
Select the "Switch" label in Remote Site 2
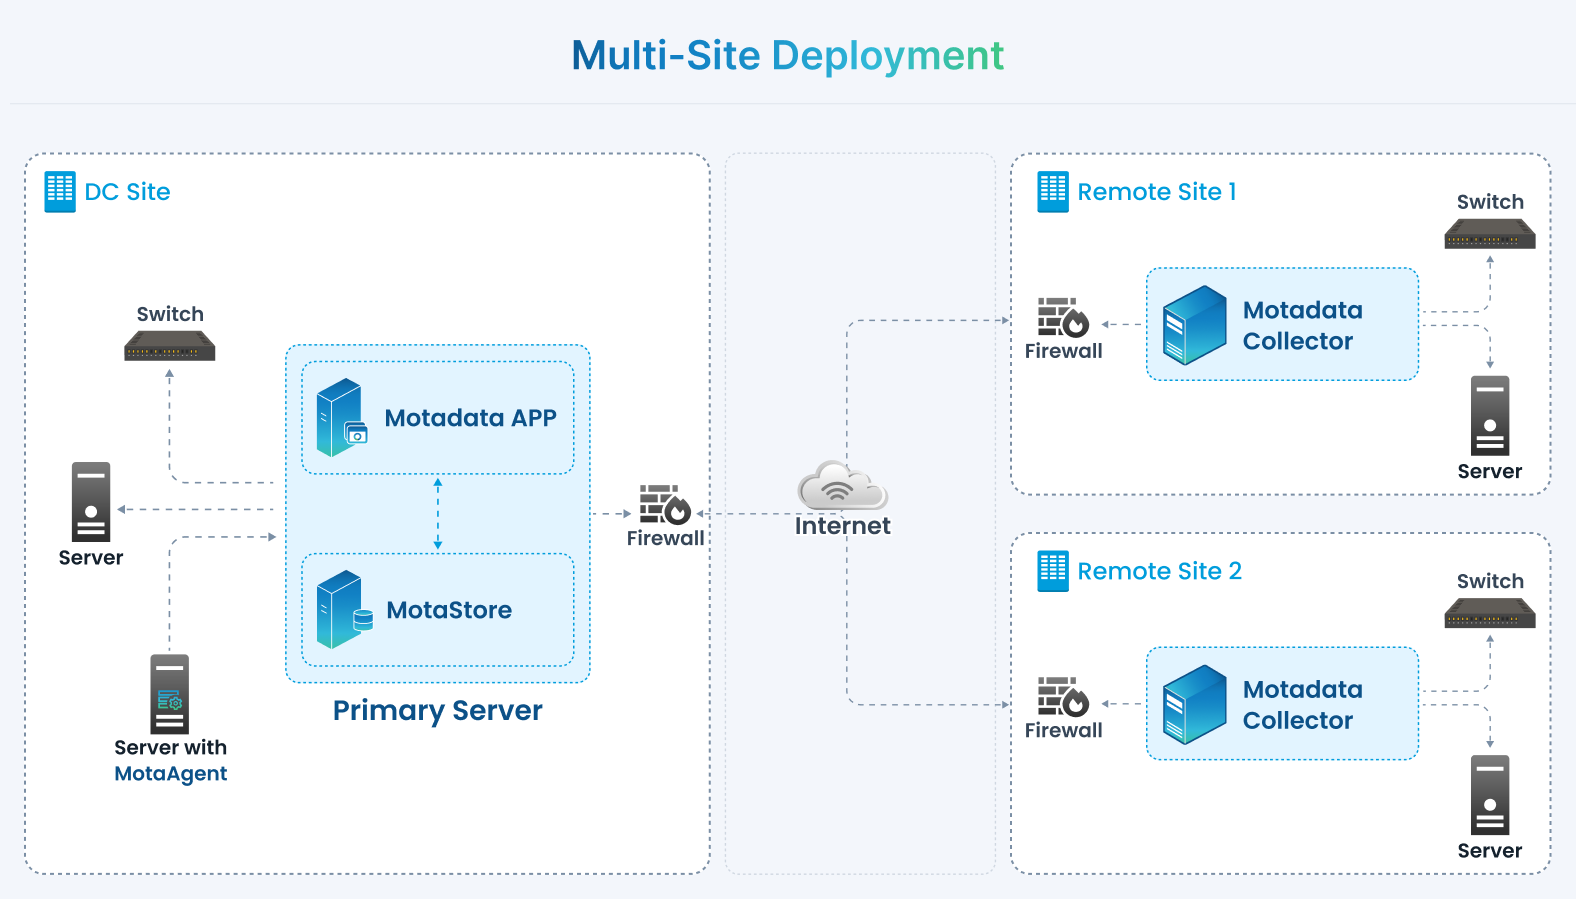tap(1490, 581)
